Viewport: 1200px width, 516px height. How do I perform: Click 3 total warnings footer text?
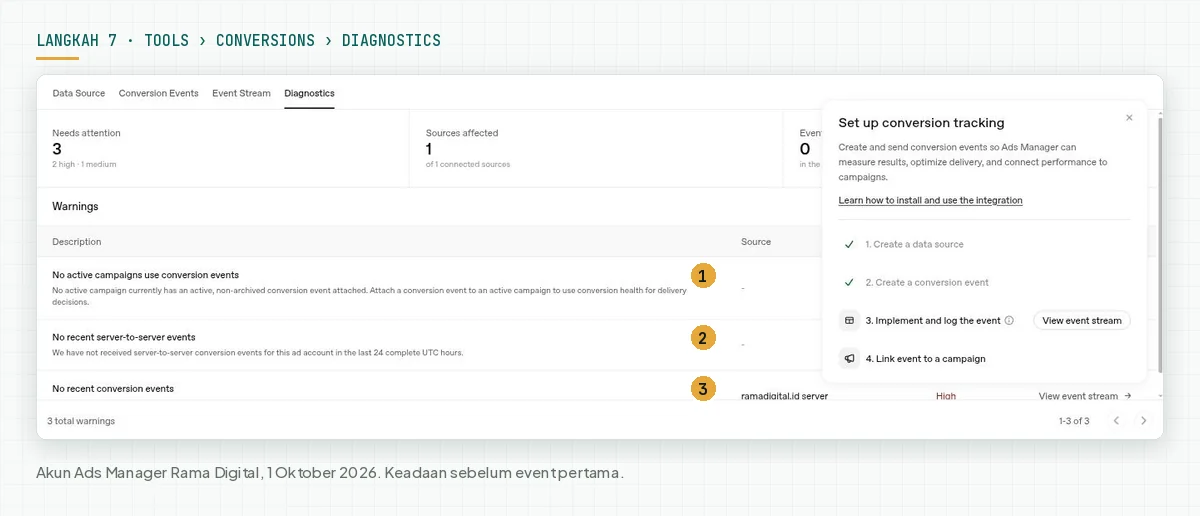tap(81, 421)
